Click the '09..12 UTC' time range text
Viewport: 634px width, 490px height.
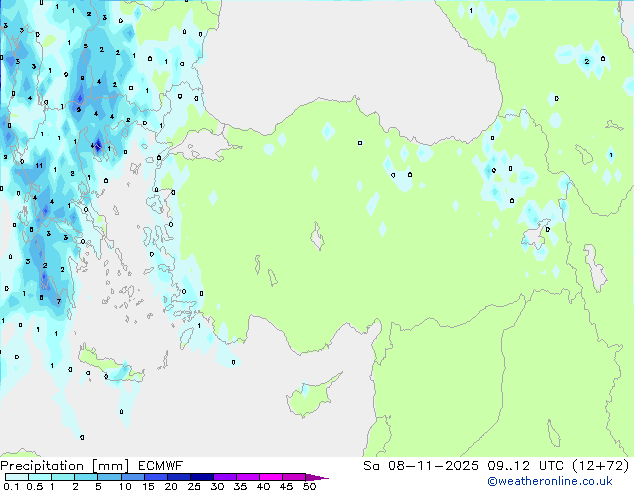(526, 466)
